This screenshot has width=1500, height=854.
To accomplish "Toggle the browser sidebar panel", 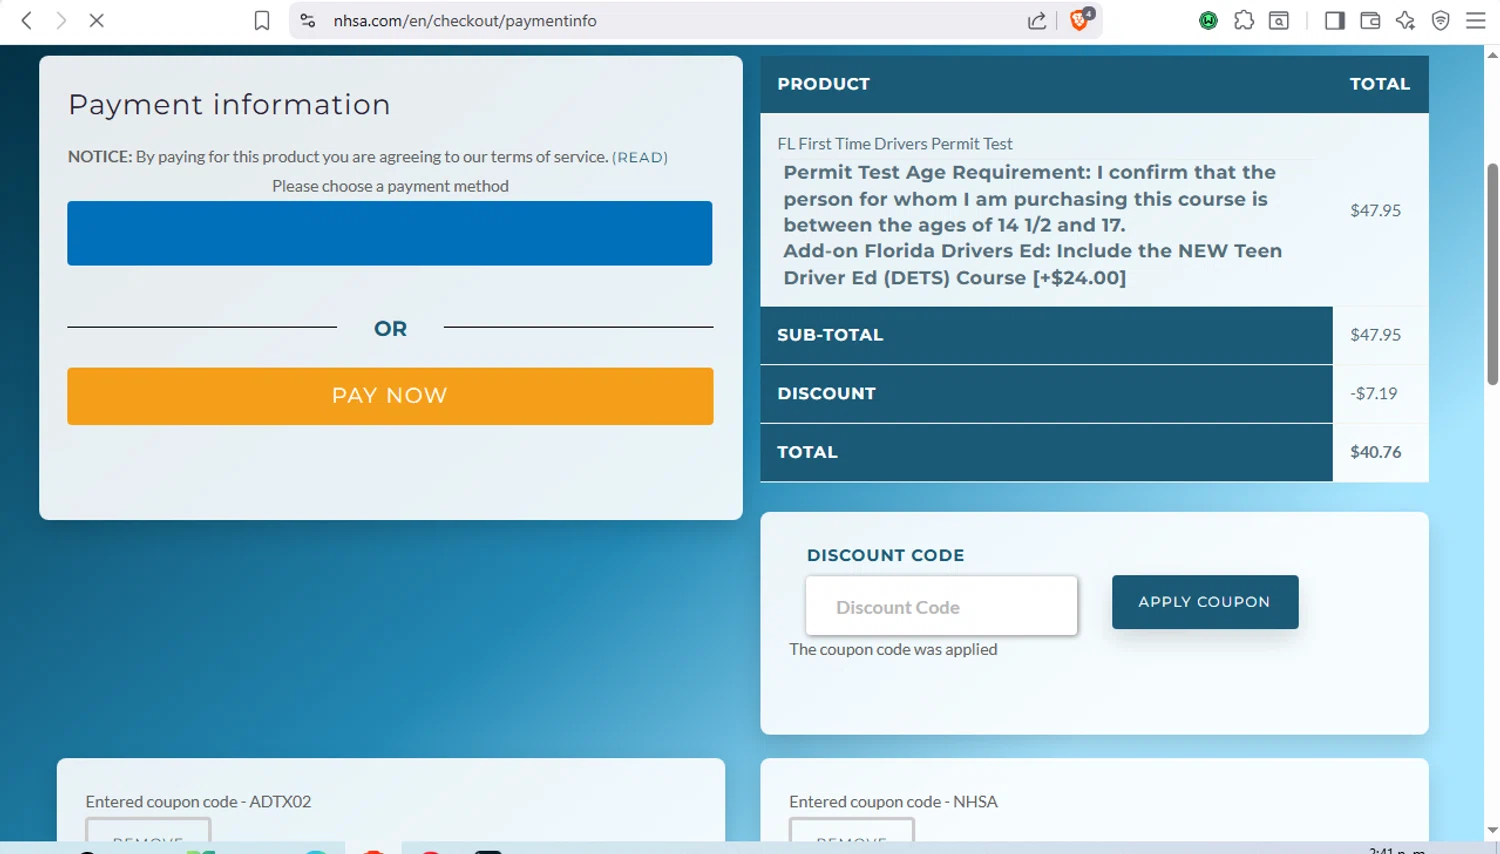I will tap(1335, 20).
